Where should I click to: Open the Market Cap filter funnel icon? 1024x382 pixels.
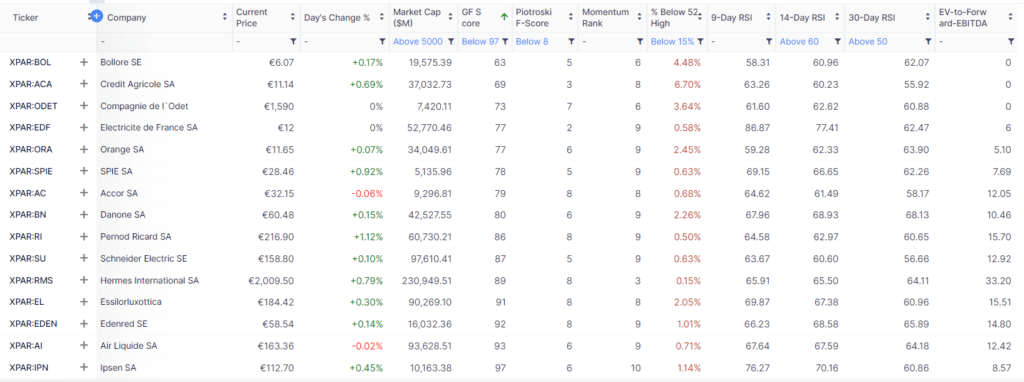pos(450,42)
